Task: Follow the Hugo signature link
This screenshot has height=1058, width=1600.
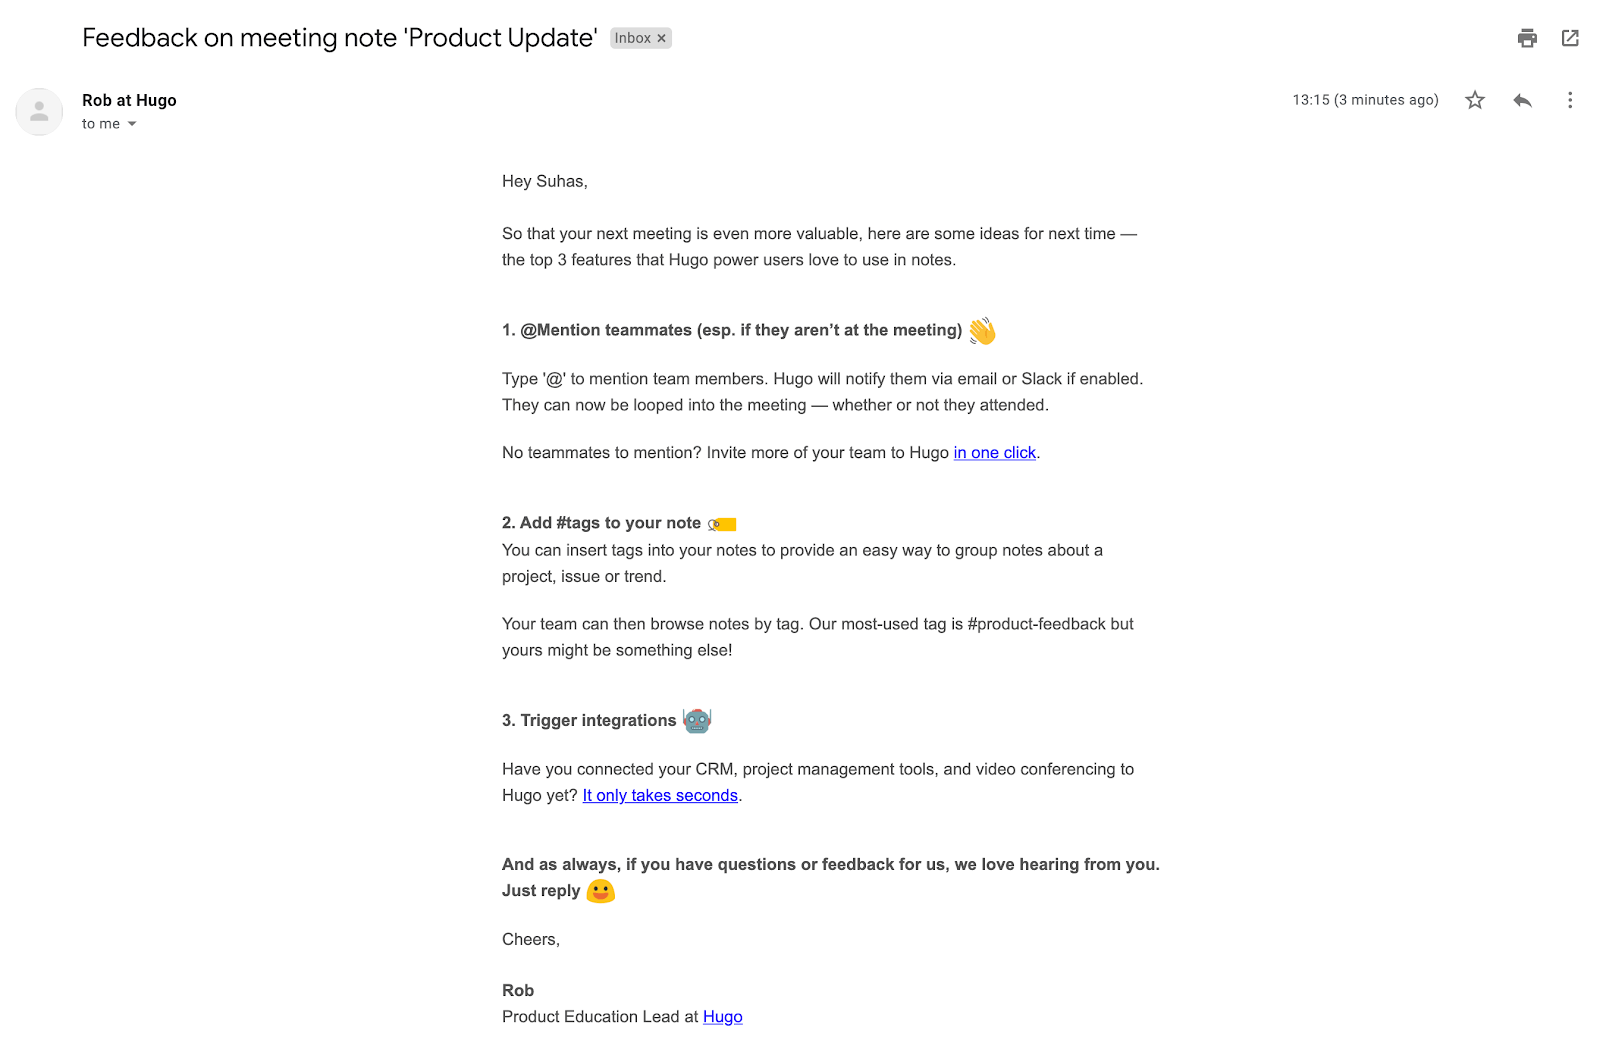Action: coord(722,1017)
